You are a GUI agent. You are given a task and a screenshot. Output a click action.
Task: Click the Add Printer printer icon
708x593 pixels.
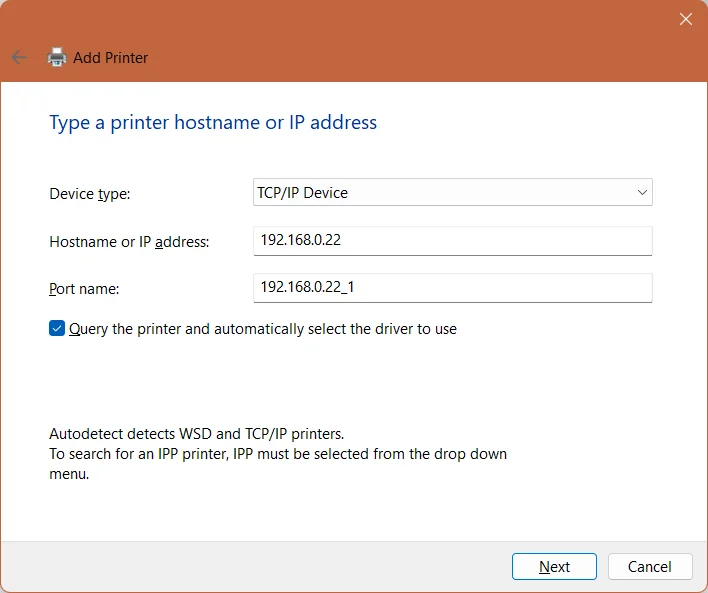coord(57,57)
